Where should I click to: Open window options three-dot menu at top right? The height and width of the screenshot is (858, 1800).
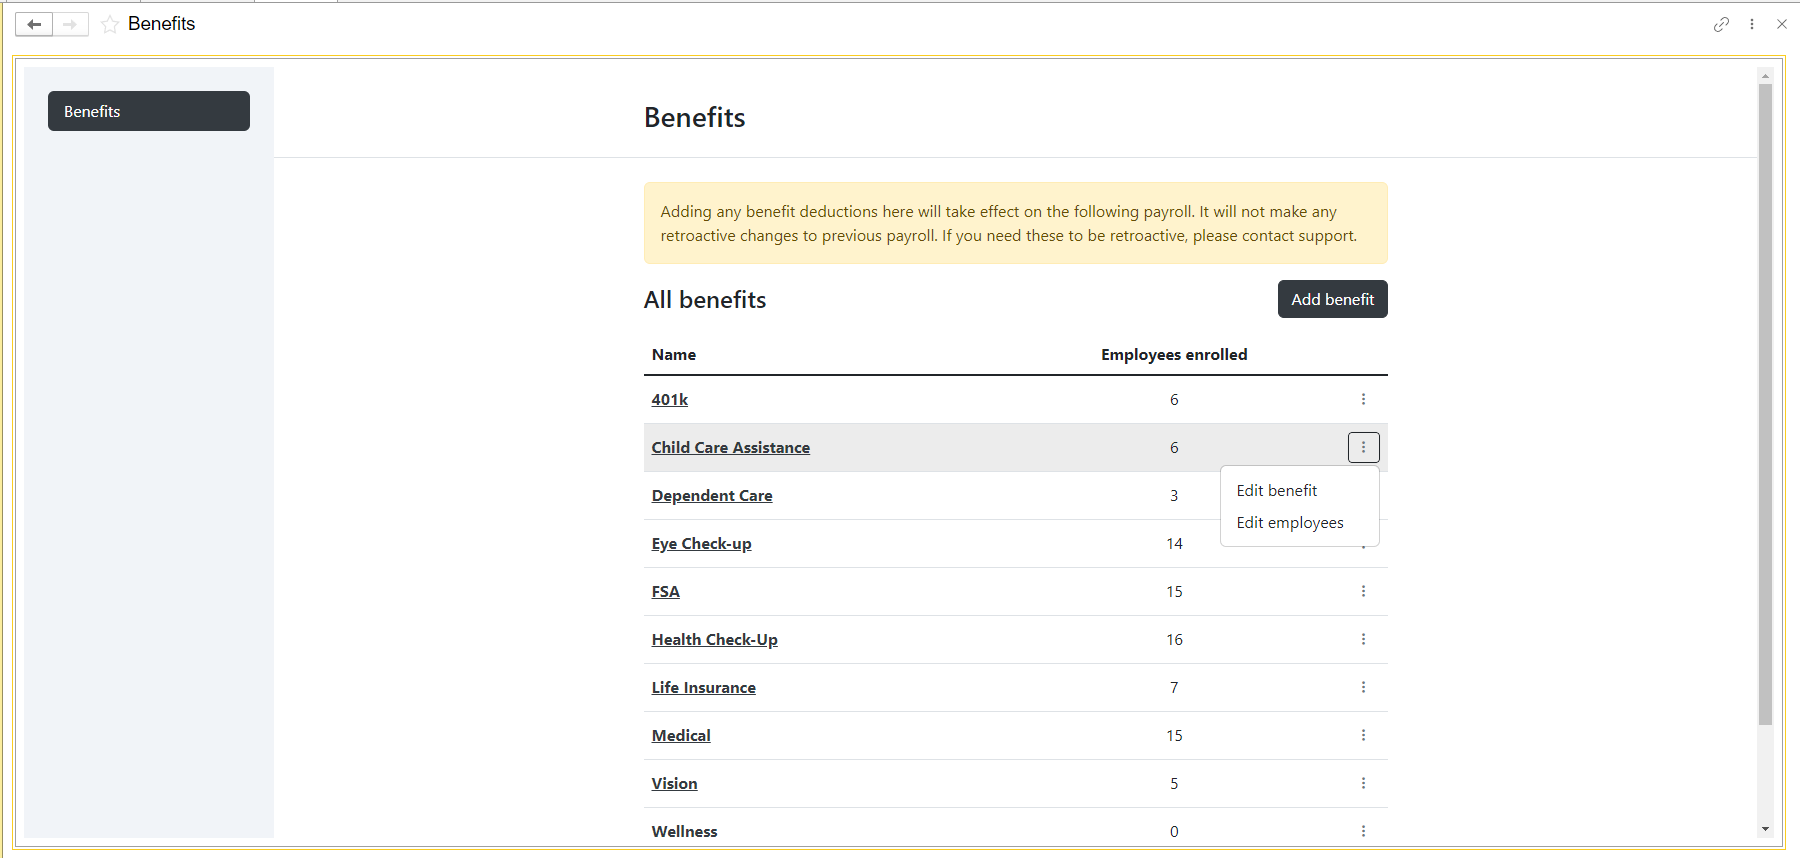[1752, 24]
